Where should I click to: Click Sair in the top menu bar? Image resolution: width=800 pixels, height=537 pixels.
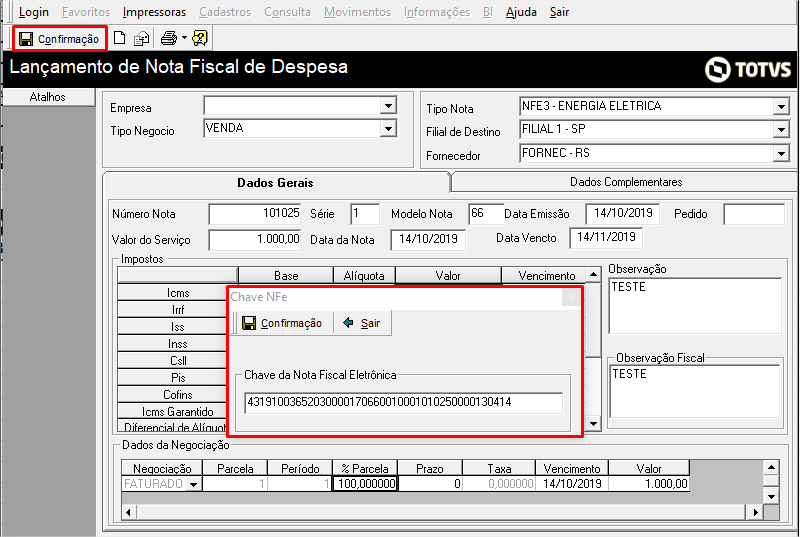point(559,12)
